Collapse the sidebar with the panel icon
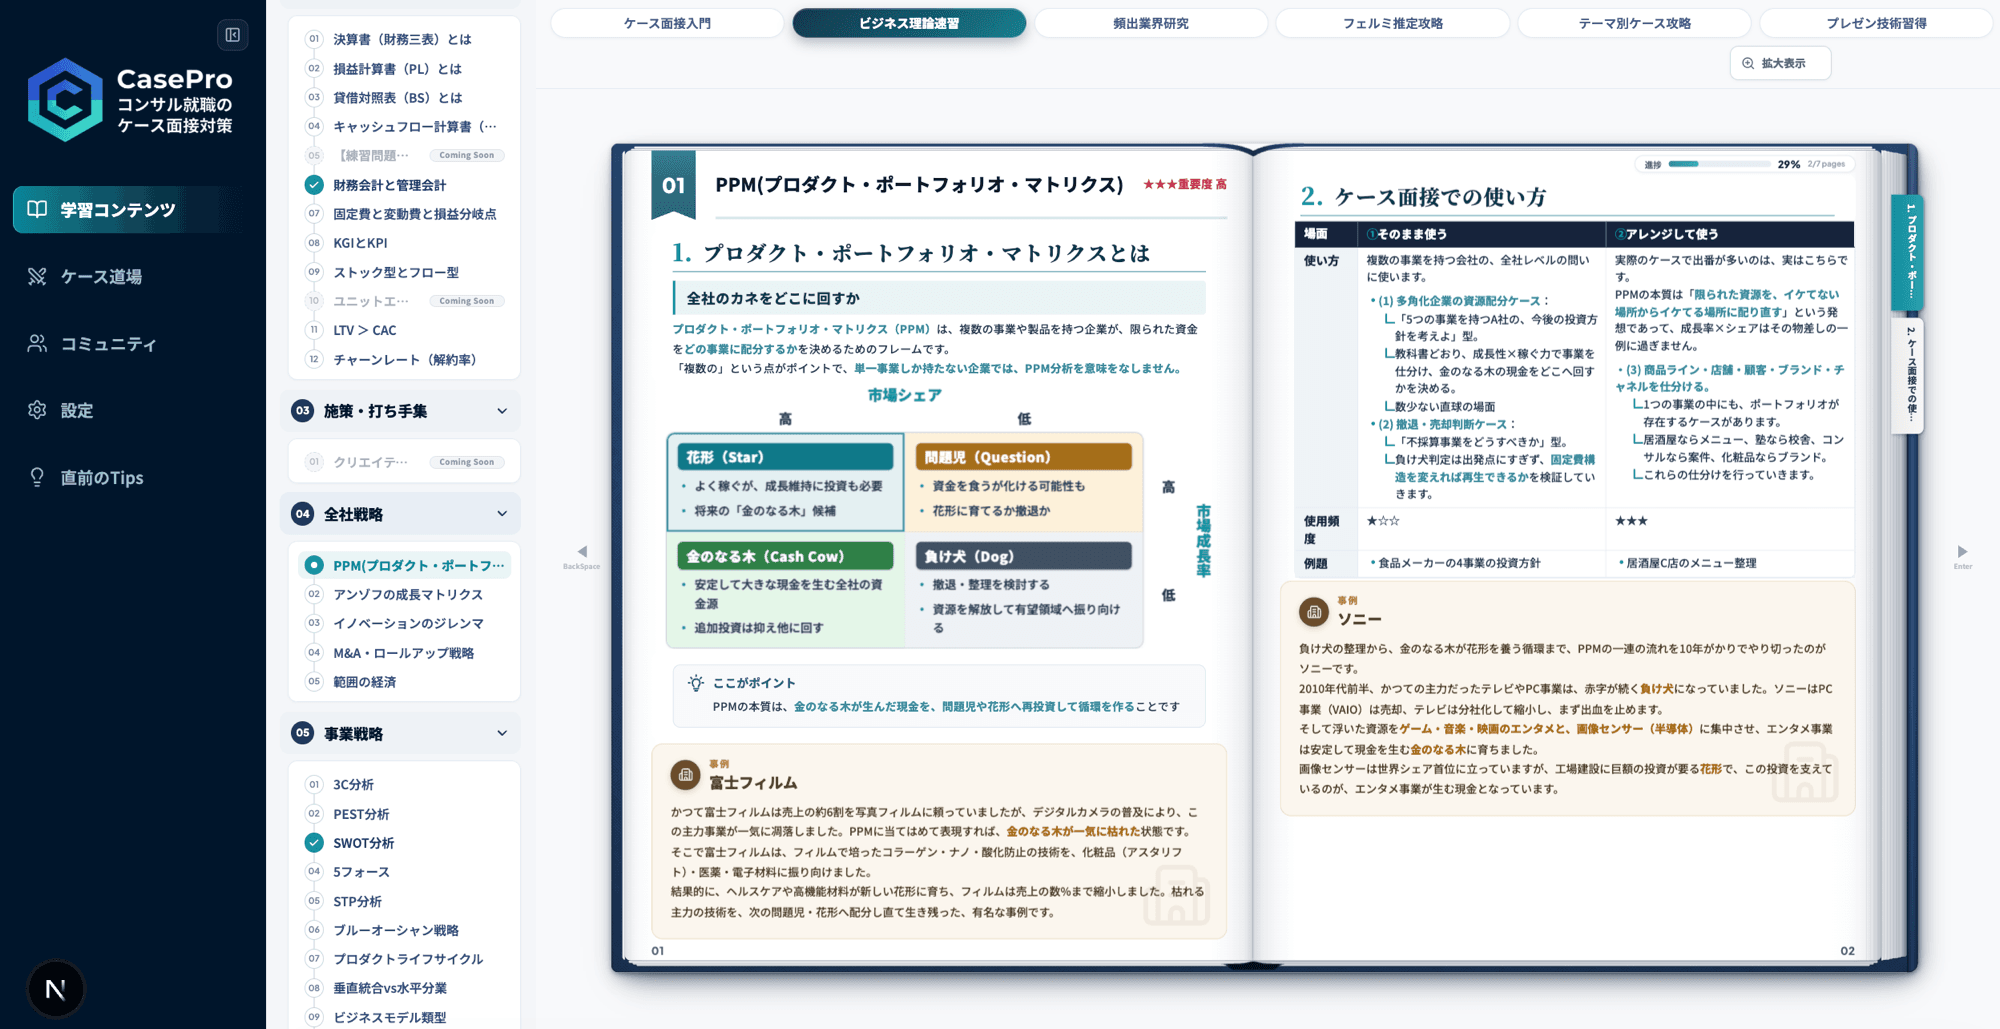Screen dimensions: 2000x1029 (233, 35)
